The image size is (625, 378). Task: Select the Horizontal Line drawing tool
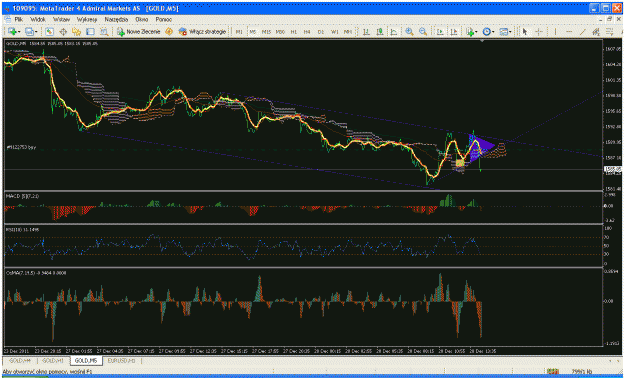[x=569, y=32]
